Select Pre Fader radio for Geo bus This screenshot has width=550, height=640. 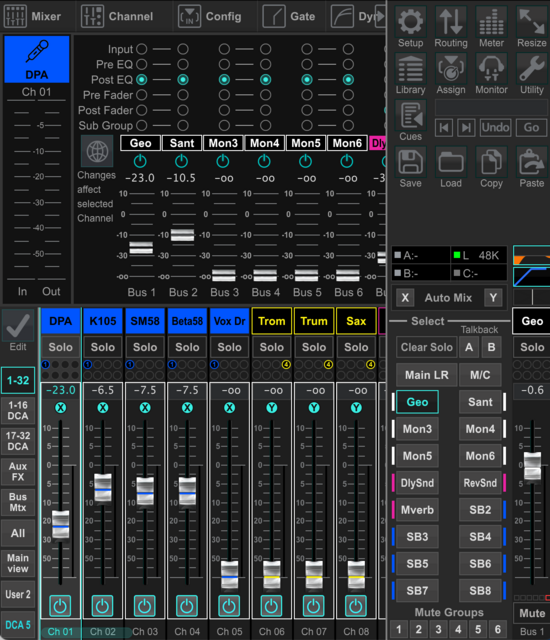[142, 95]
